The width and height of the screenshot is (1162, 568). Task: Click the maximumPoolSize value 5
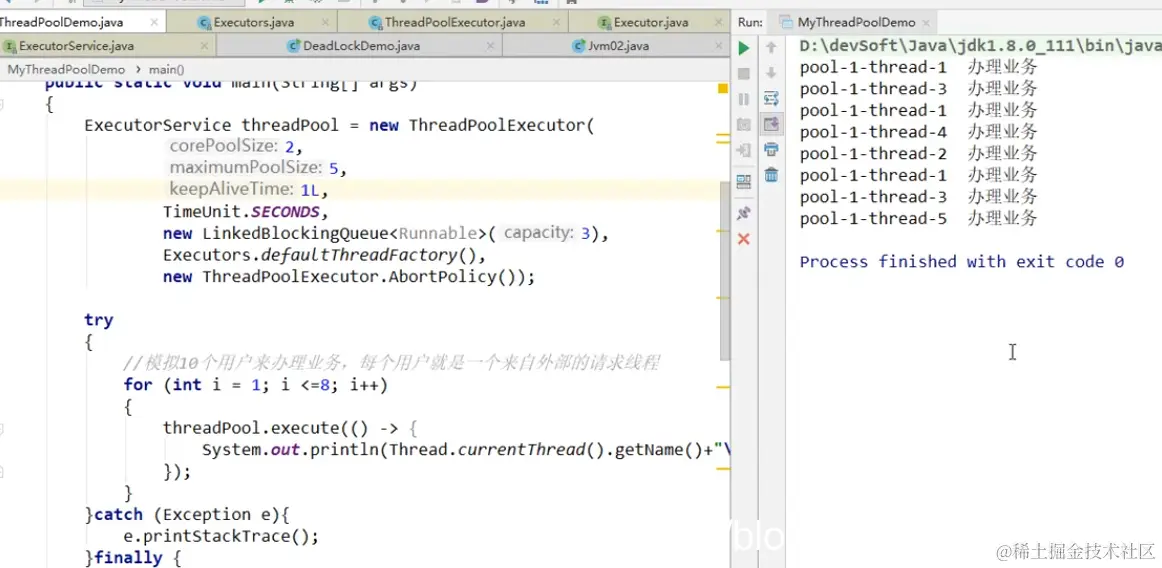click(333, 168)
